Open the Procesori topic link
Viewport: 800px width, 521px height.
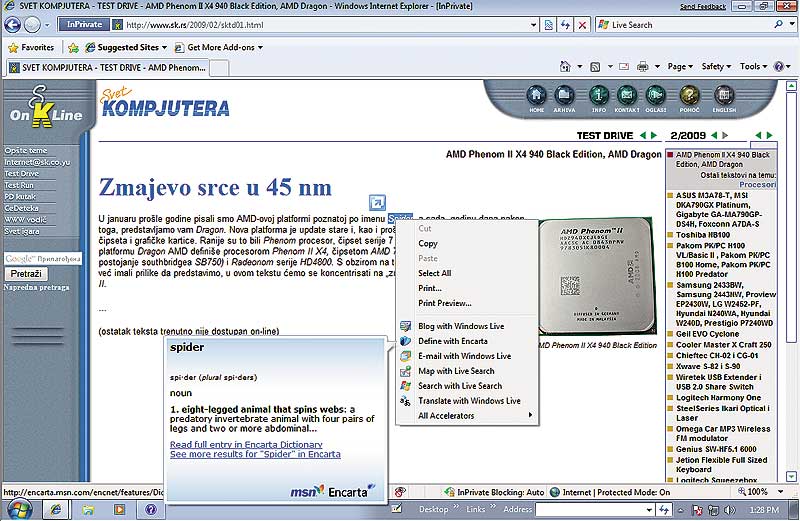click(x=757, y=185)
